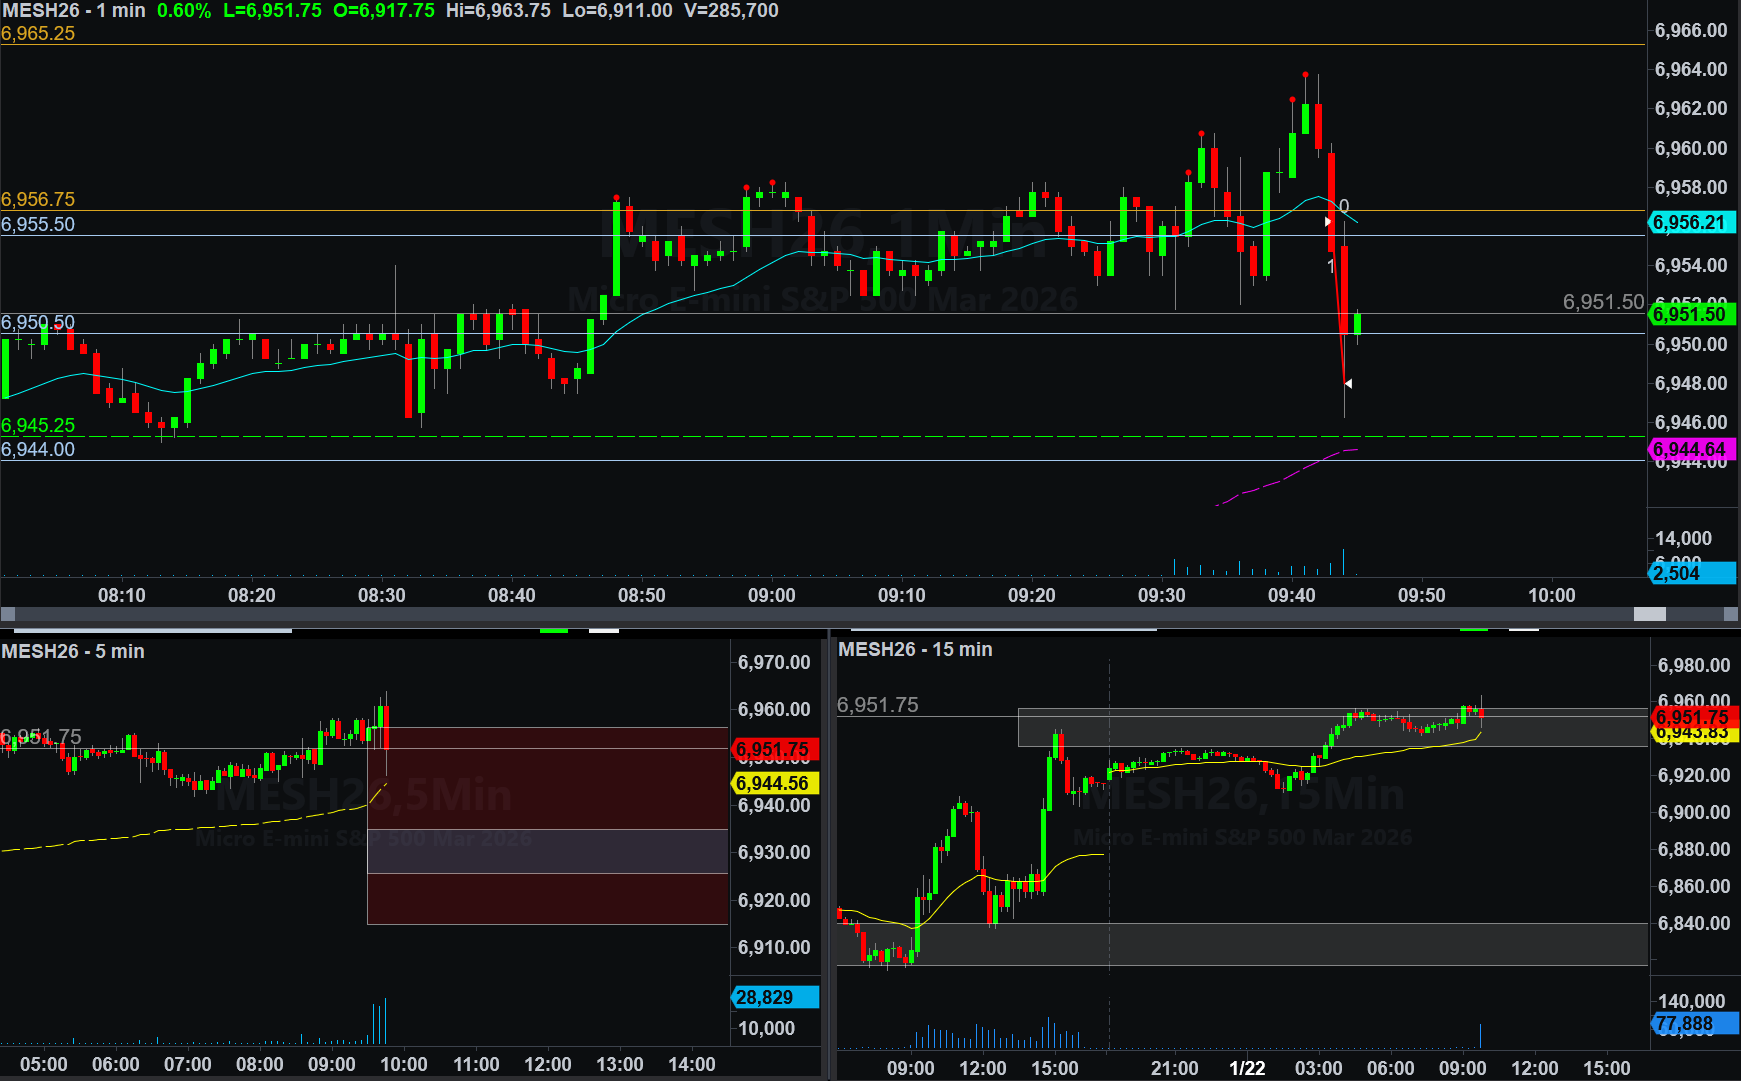Click the blue 28,829 volume tag on 5 min chart

coord(774,997)
